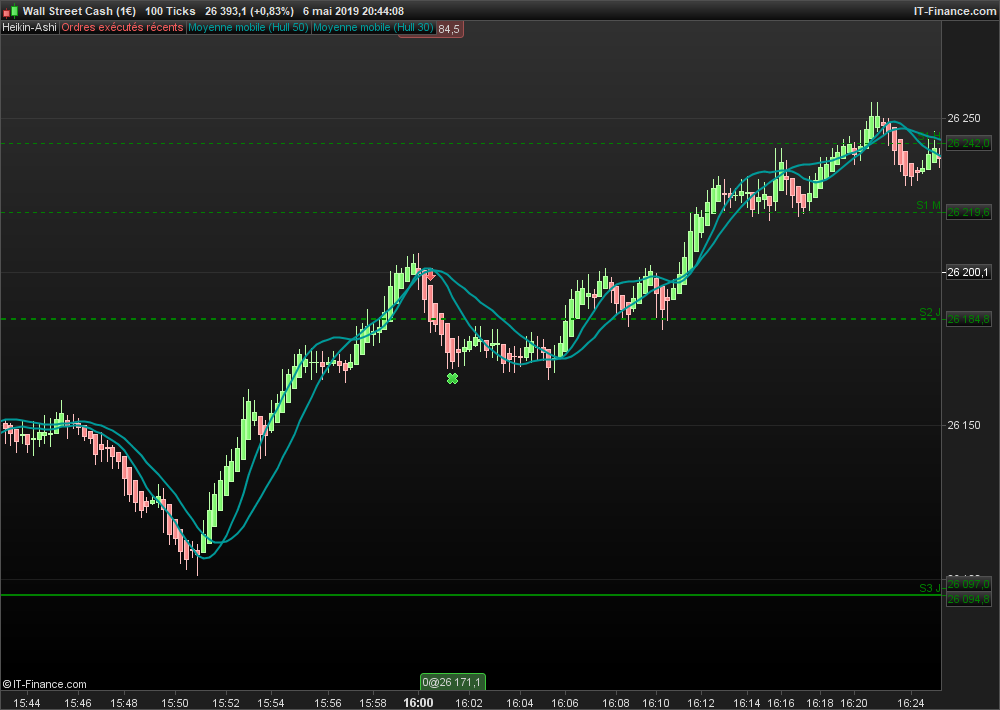This screenshot has width=1000, height=710.
Task: Click the 84,5 value tag beside the legend
Action: point(449,29)
